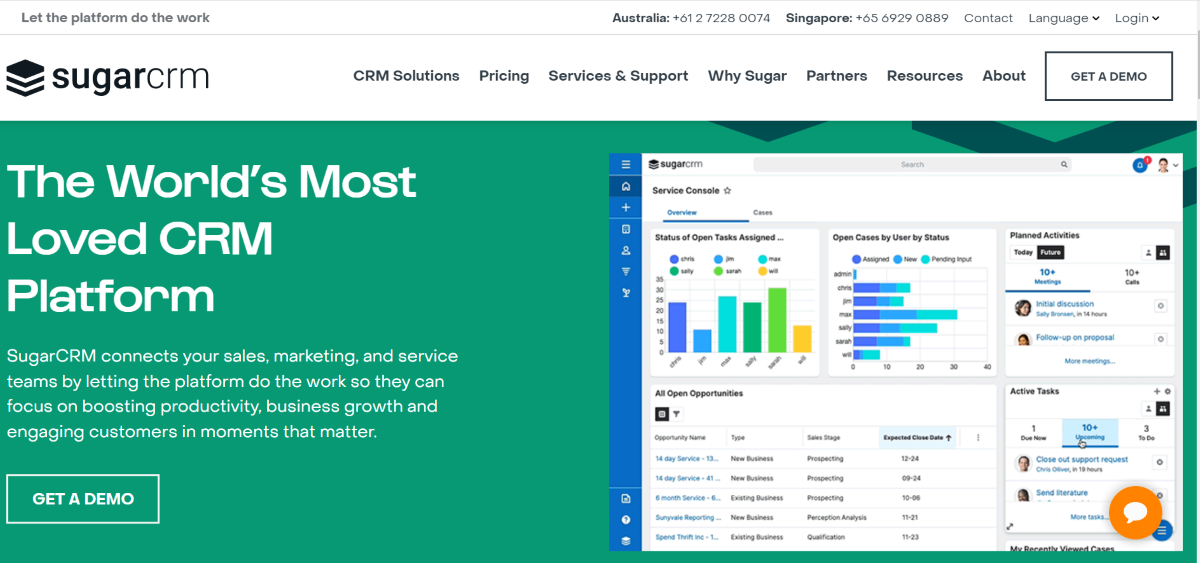Click the stacked layers icon at sidebar bottom

626,540
